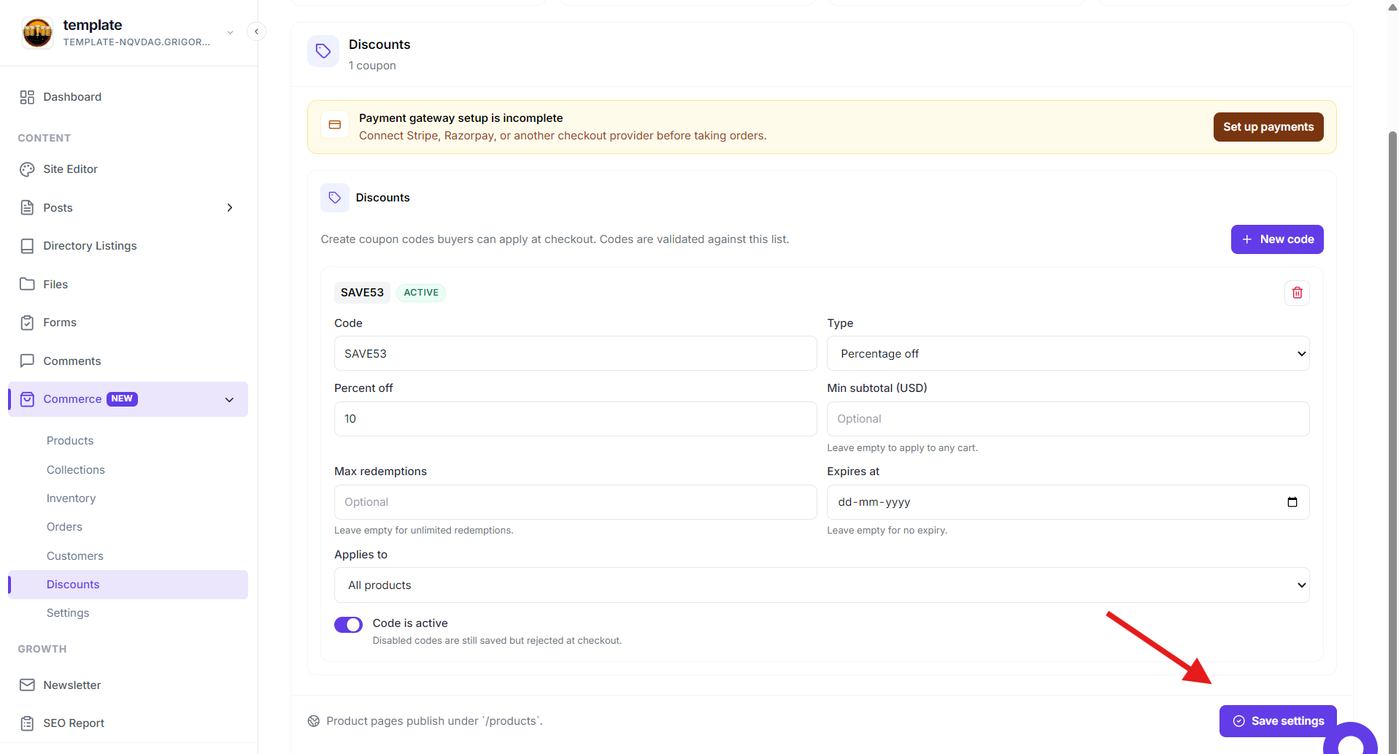Open the Type dropdown showing Percentage off

pyautogui.click(x=1068, y=354)
